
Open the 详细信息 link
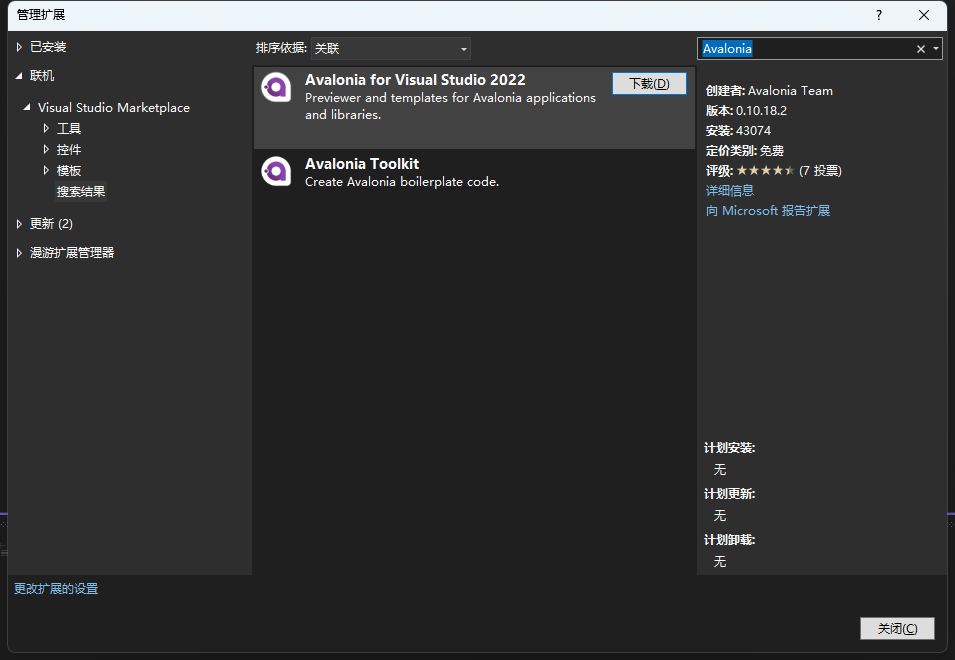tap(730, 191)
